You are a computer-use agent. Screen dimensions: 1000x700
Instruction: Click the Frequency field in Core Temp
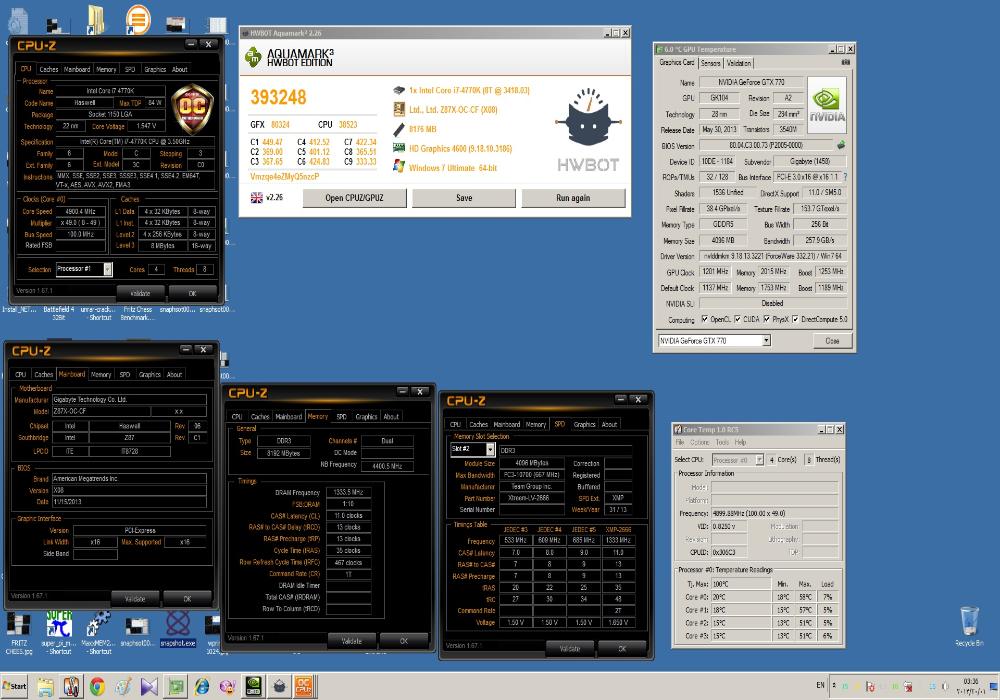point(774,513)
